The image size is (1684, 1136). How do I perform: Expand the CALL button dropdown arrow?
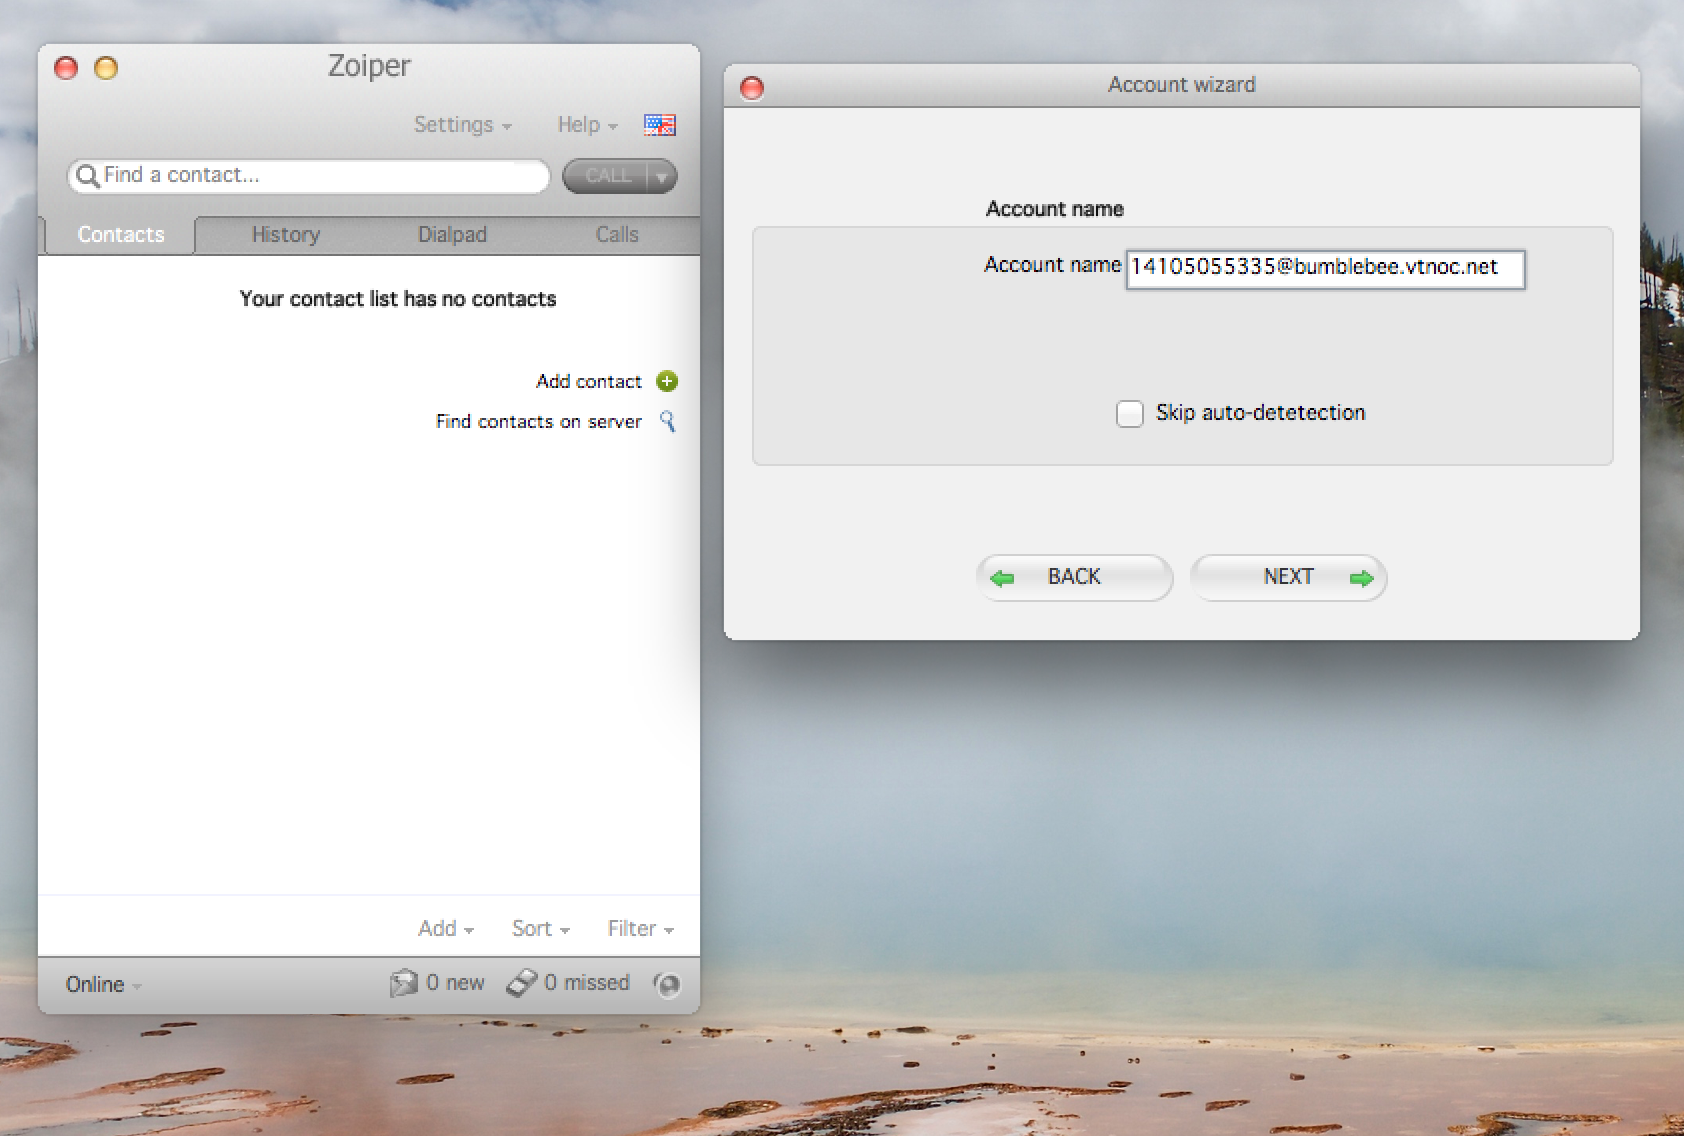[661, 177]
